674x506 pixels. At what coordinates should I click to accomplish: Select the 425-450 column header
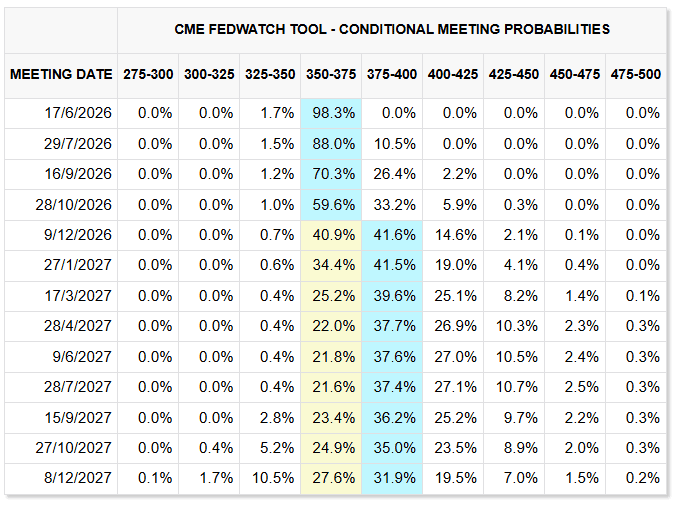(514, 74)
